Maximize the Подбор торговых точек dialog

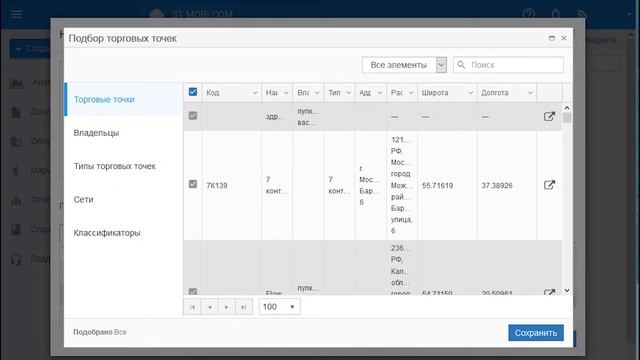coord(552,38)
